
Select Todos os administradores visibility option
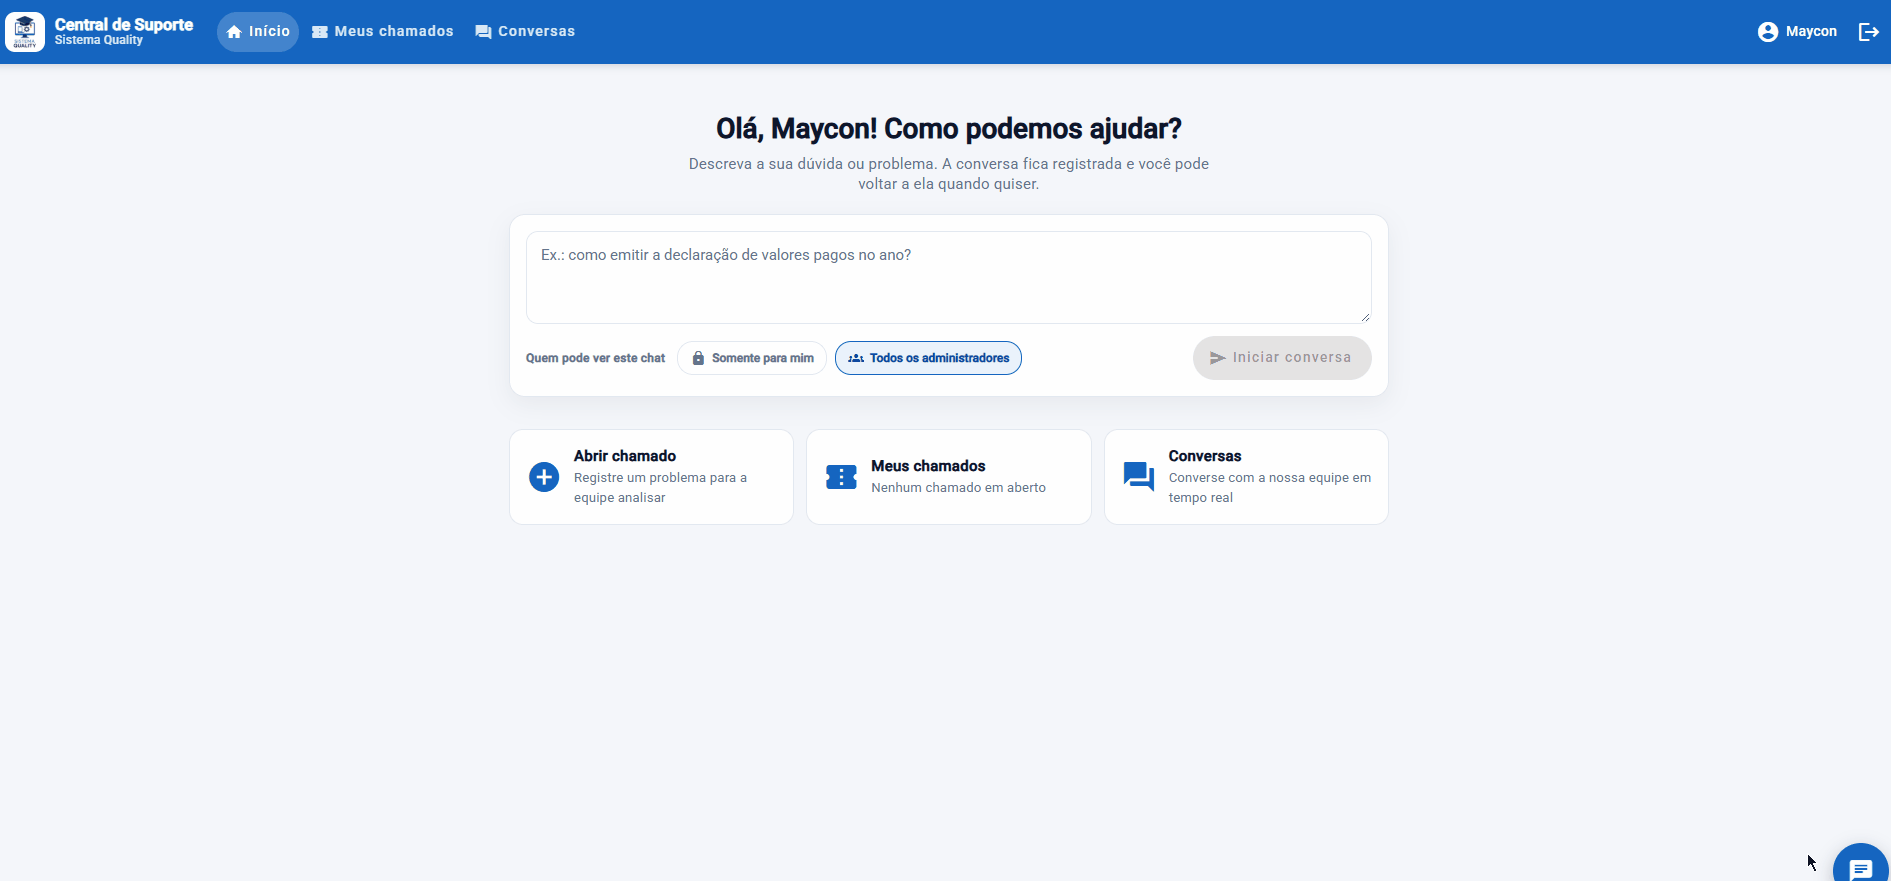pyautogui.click(x=928, y=358)
